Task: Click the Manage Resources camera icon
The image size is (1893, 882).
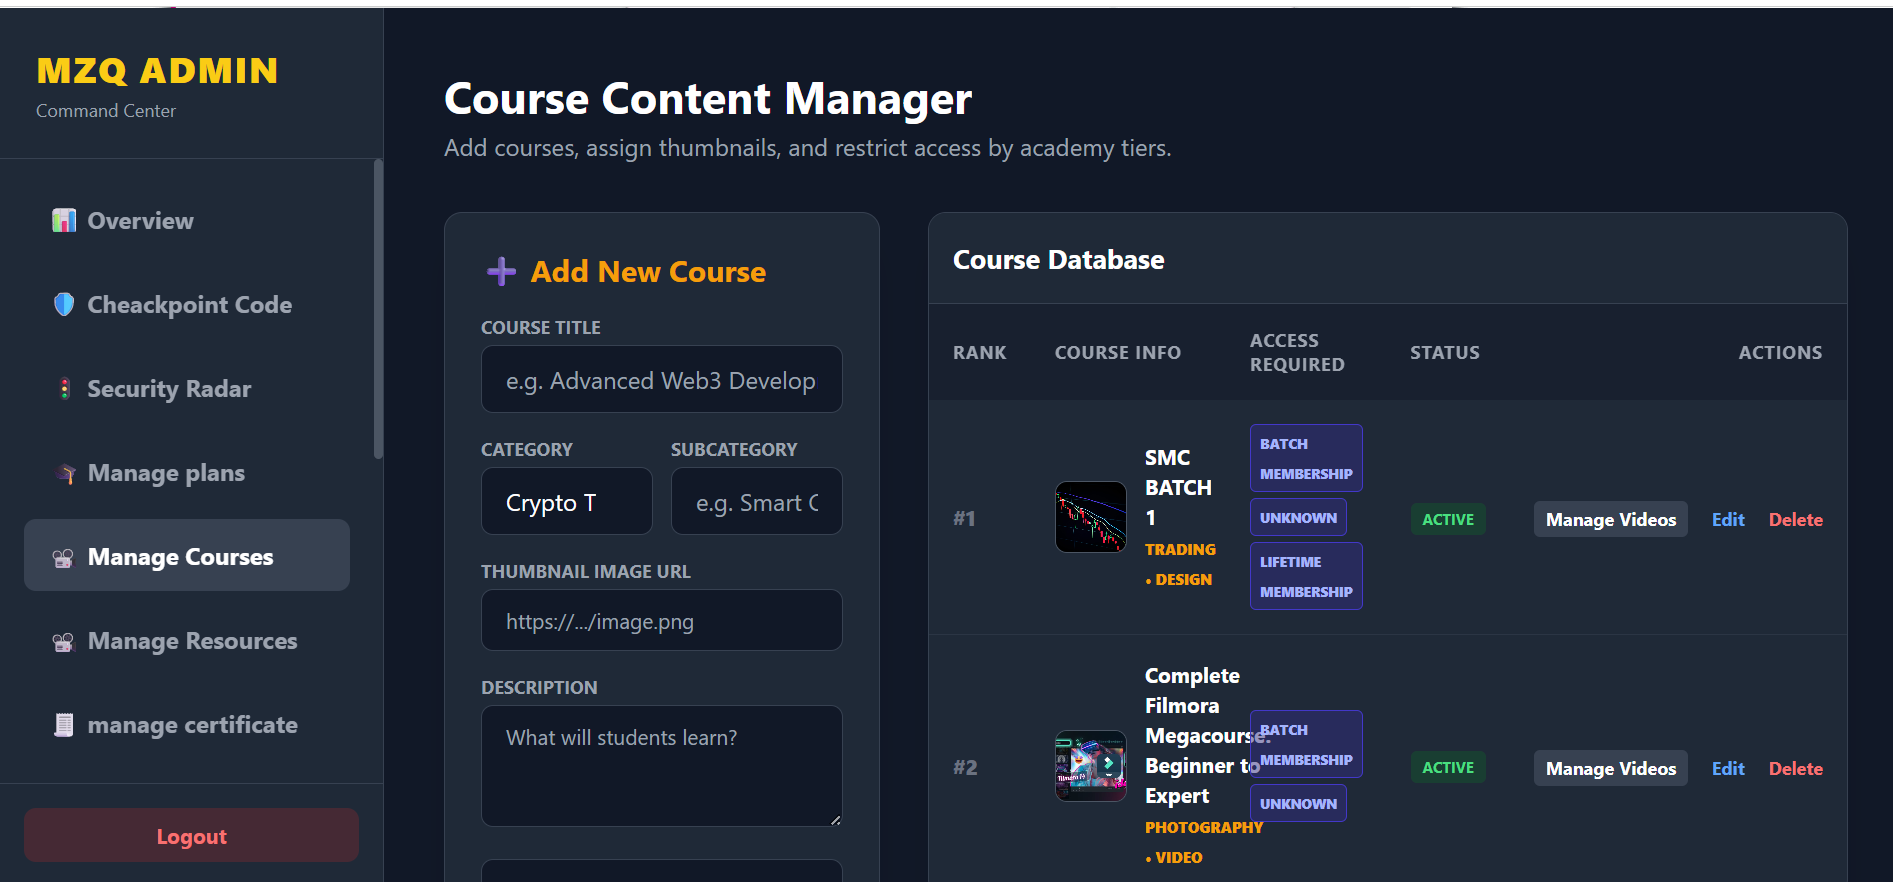Action: [63, 642]
